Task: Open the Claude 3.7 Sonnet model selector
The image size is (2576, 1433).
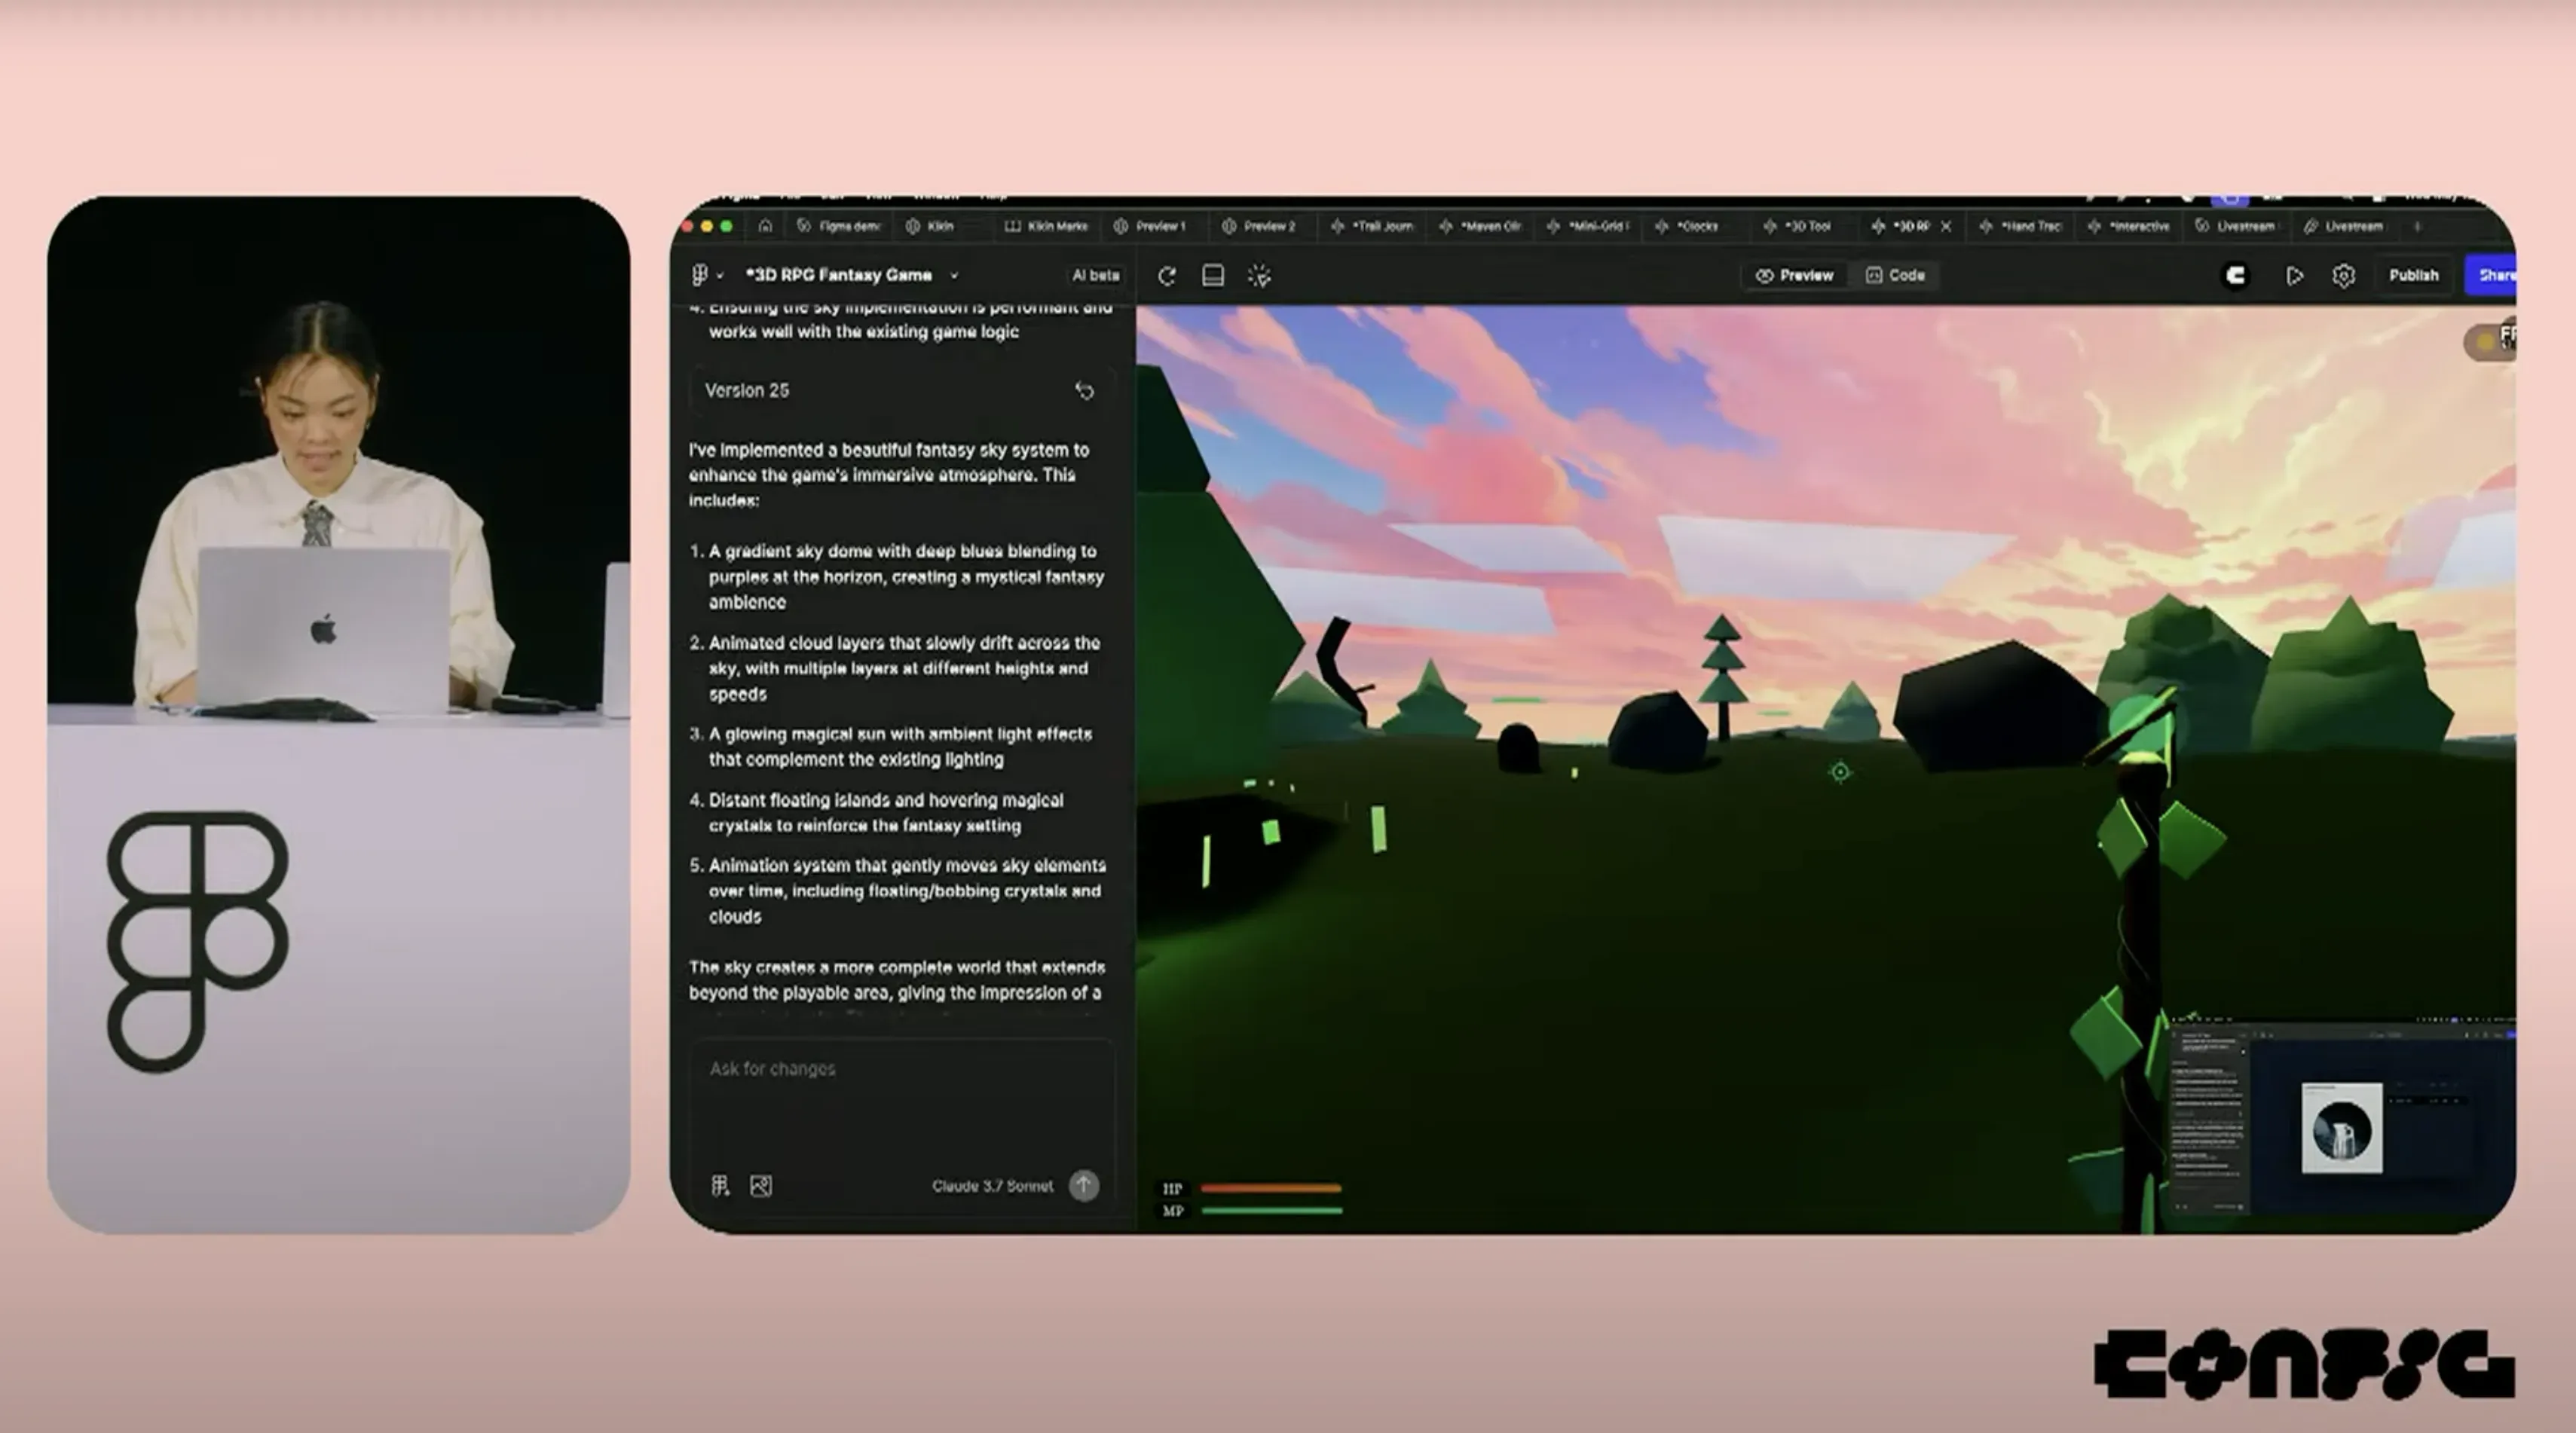Action: pos(992,1186)
